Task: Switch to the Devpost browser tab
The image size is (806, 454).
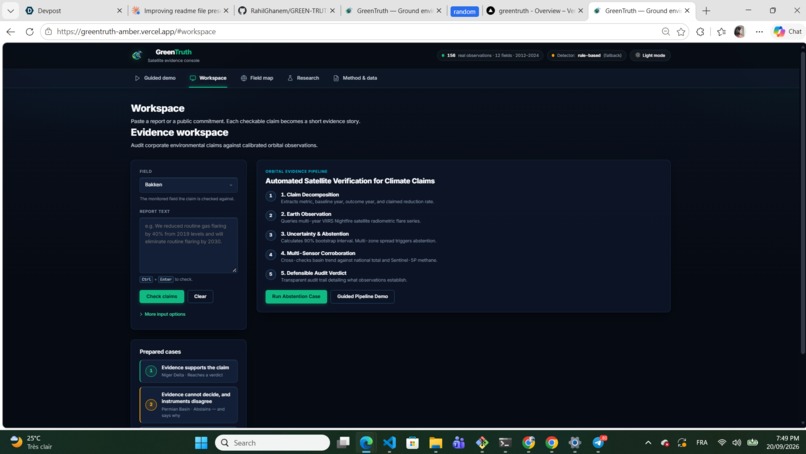Action: point(74,11)
